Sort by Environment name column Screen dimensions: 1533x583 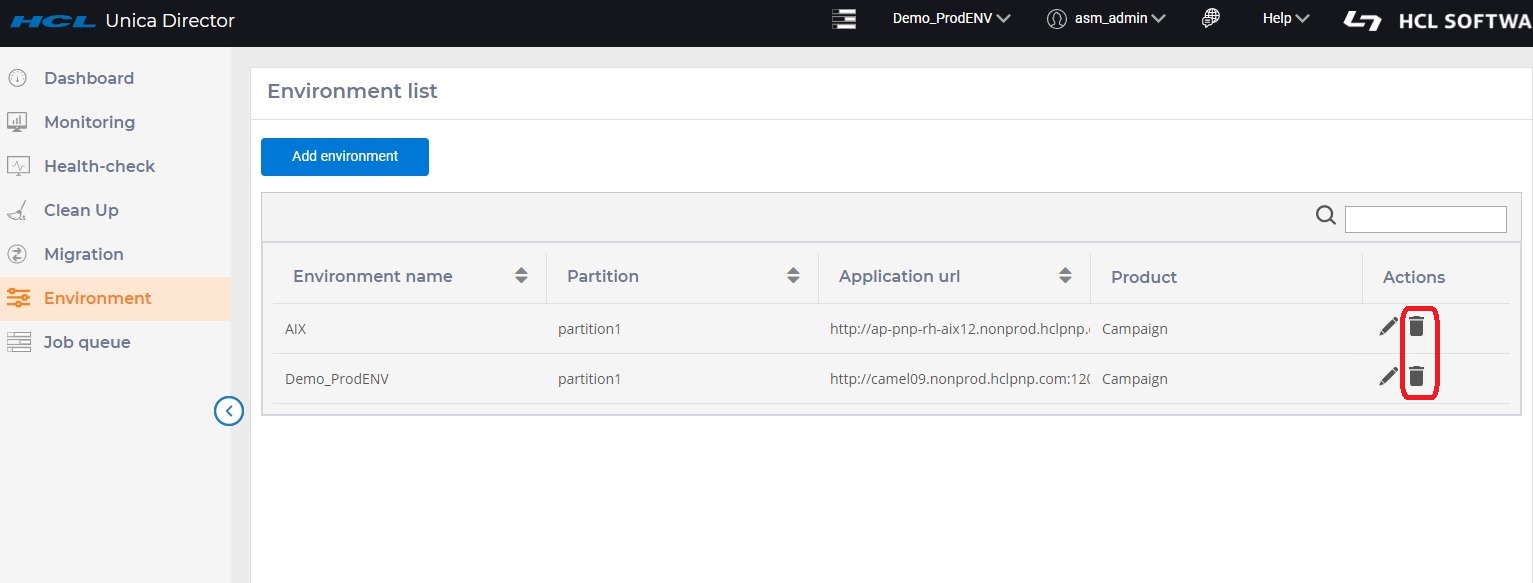[521, 276]
